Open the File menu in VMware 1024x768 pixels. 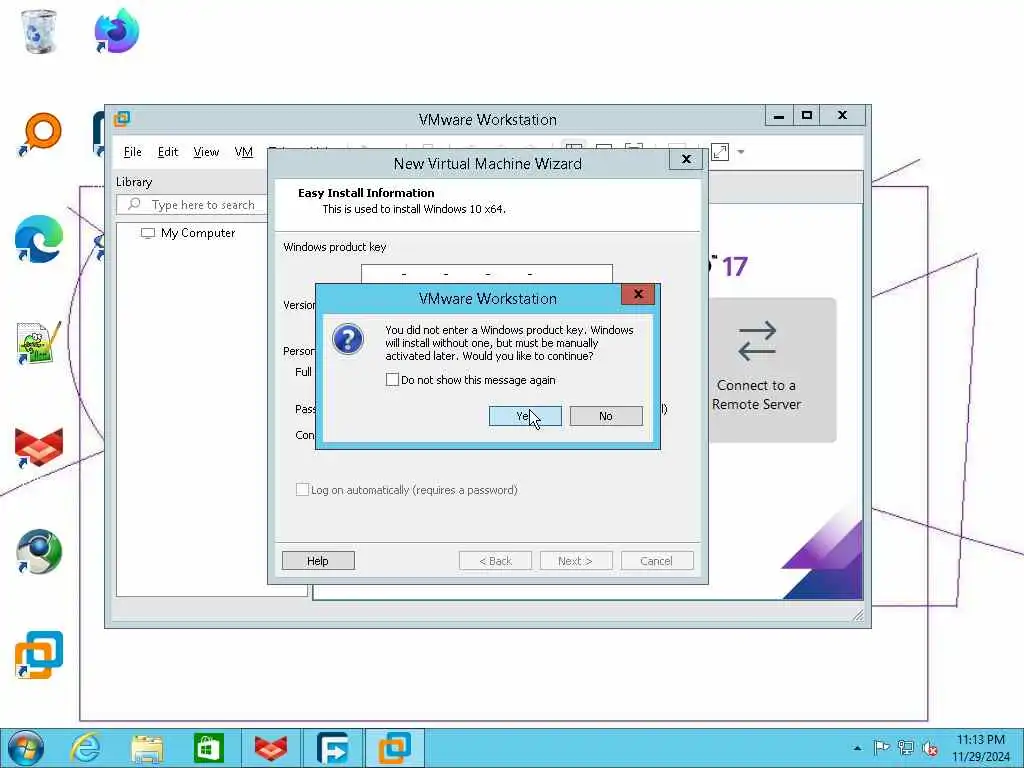tap(133, 152)
